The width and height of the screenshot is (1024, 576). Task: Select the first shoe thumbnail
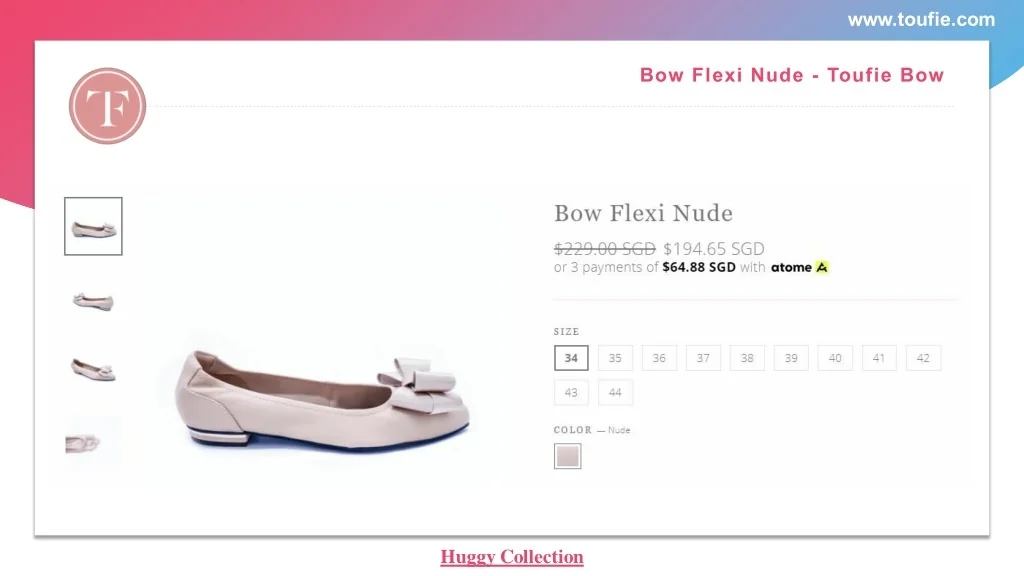coord(94,226)
